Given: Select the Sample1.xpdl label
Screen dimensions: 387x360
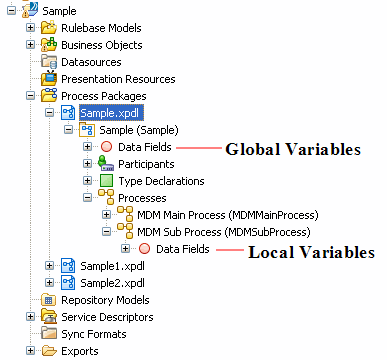Looking at the screenshot, I should pos(113,266).
